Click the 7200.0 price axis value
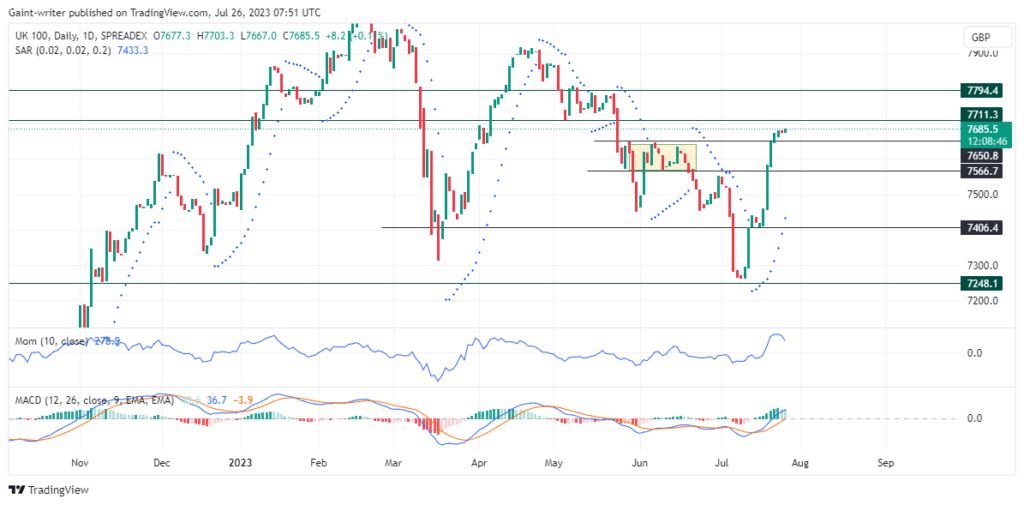The height and width of the screenshot is (505, 1024). 984,301
